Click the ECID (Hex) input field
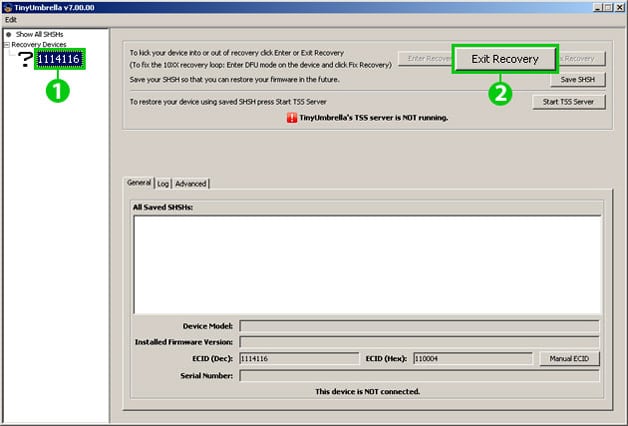628x426 pixels. coord(473,359)
